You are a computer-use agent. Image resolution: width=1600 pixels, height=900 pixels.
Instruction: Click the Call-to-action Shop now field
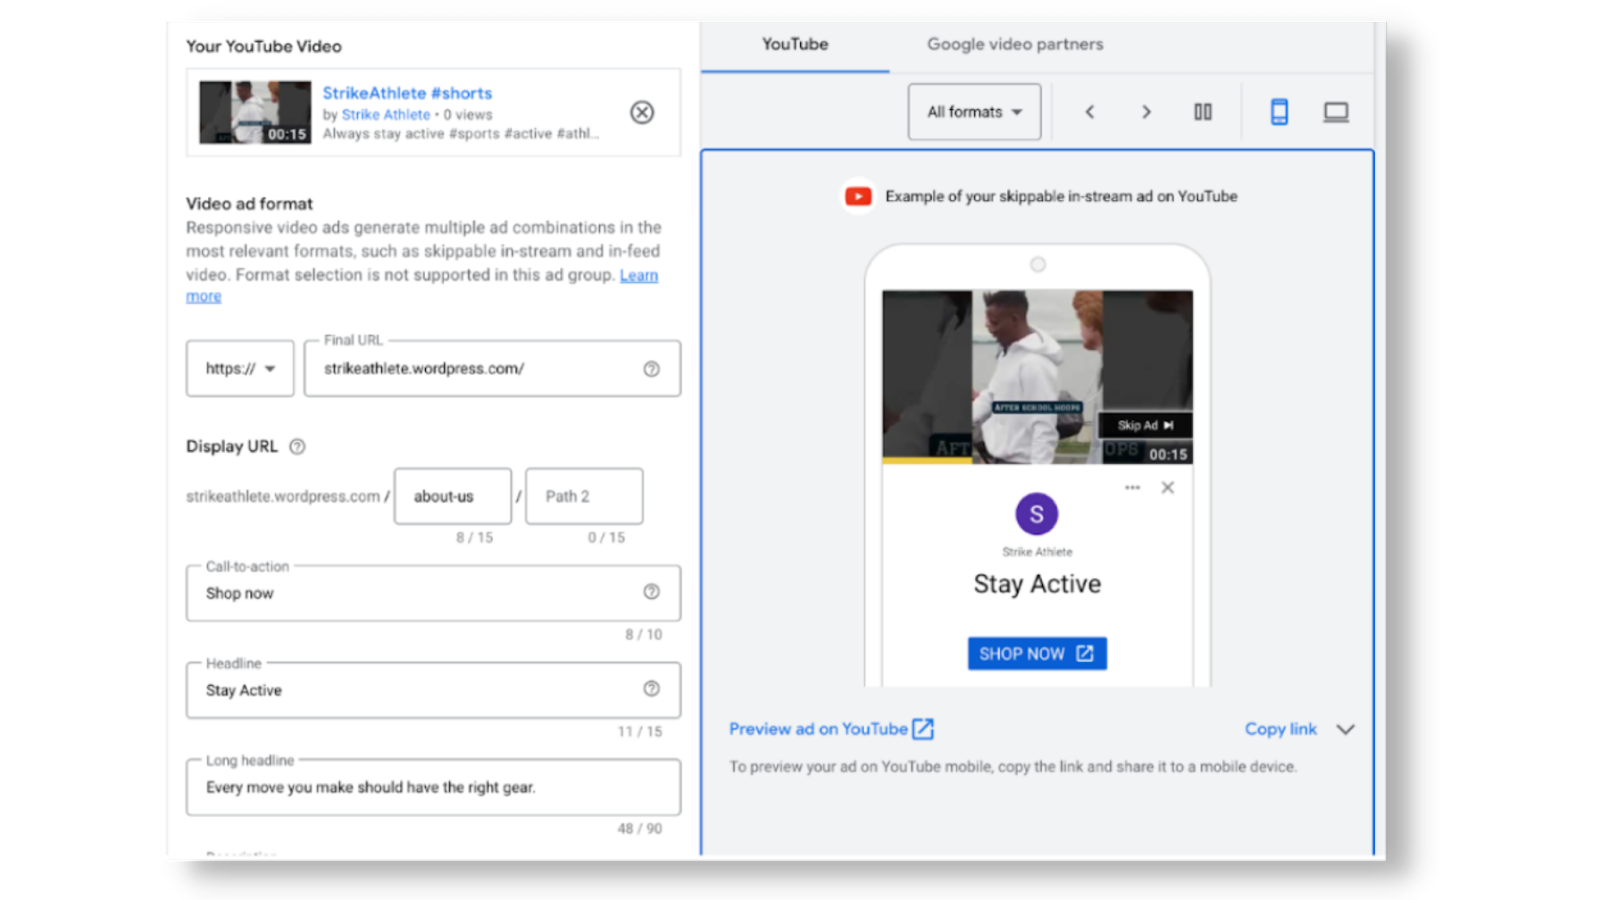pyautogui.click(x=433, y=593)
